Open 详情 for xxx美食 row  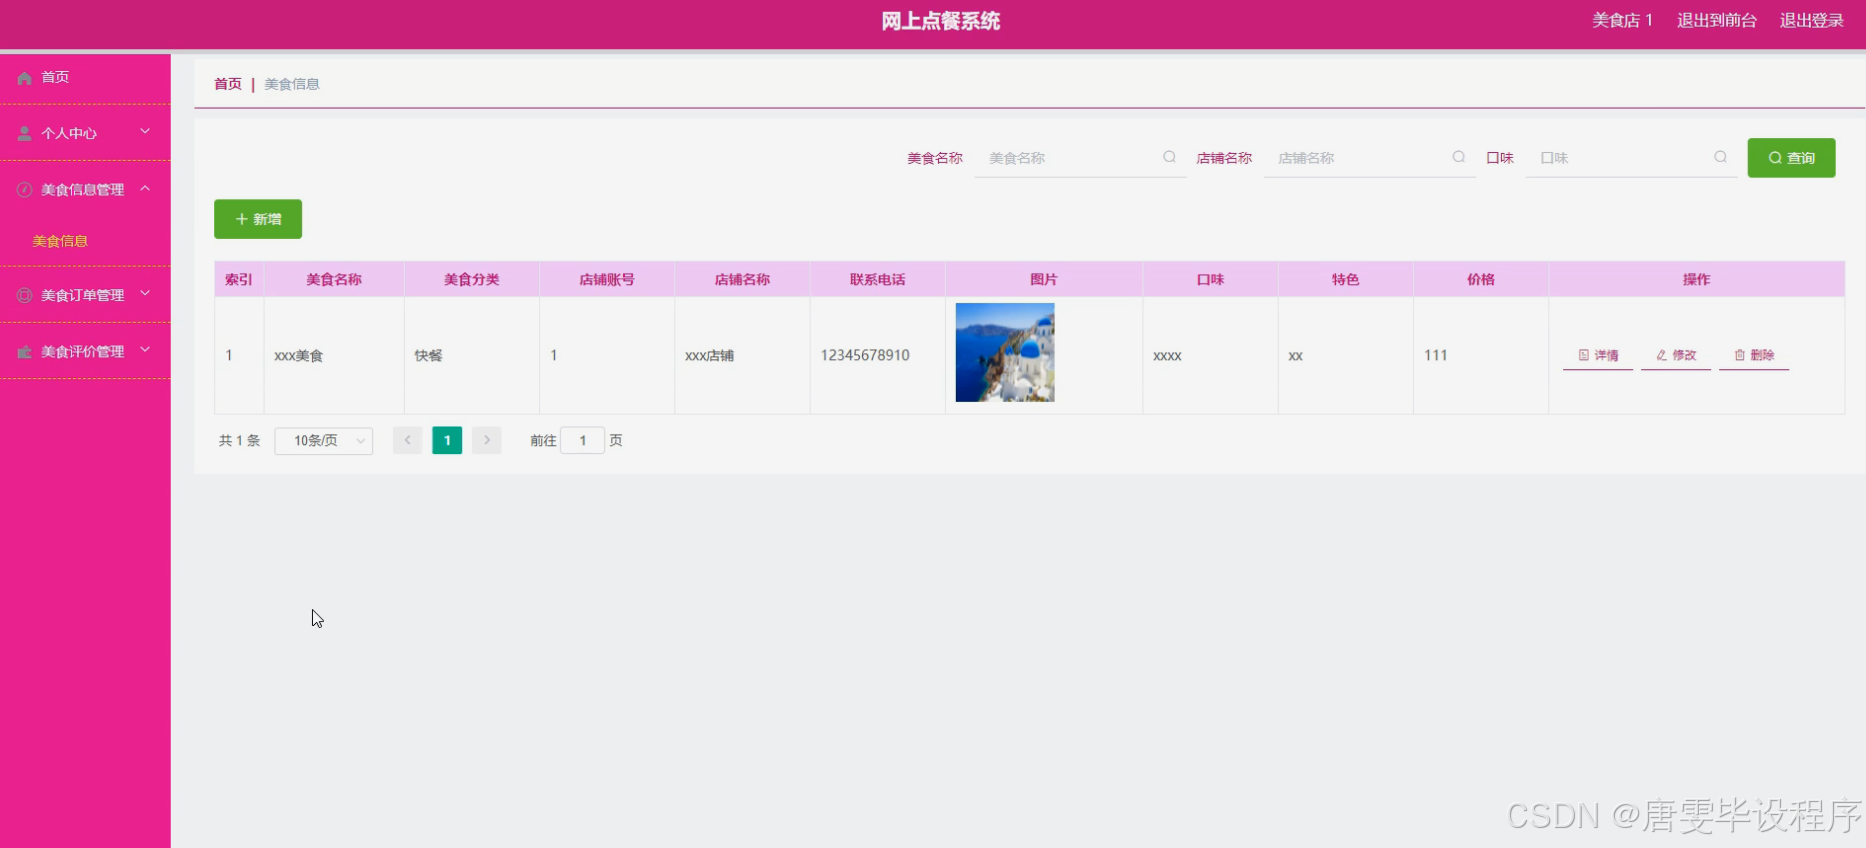[1598, 355]
